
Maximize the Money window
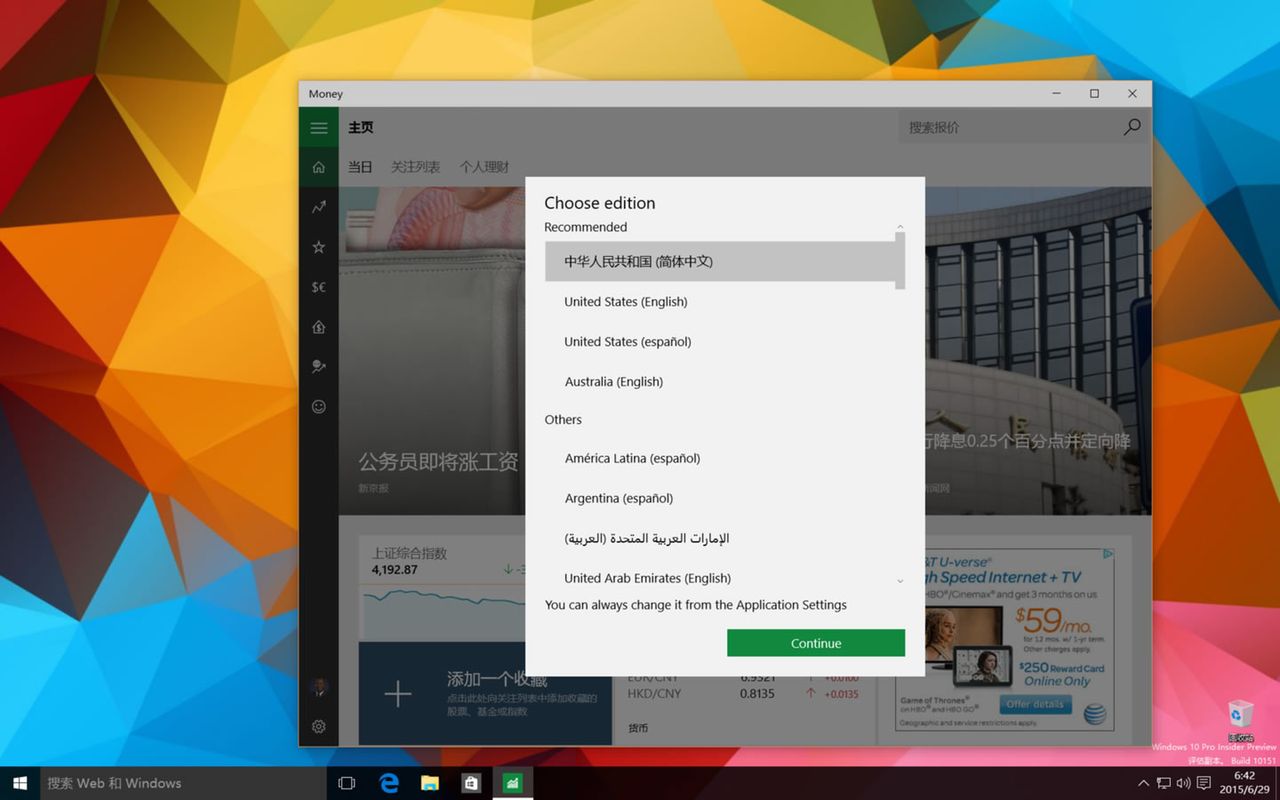1094,93
